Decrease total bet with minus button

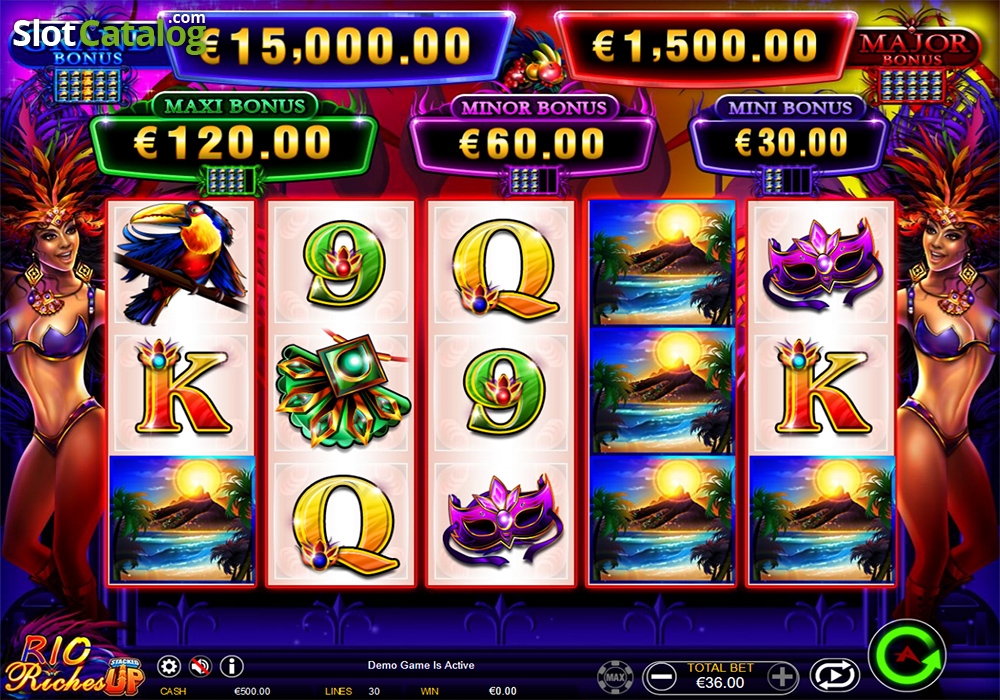[x=659, y=676]
